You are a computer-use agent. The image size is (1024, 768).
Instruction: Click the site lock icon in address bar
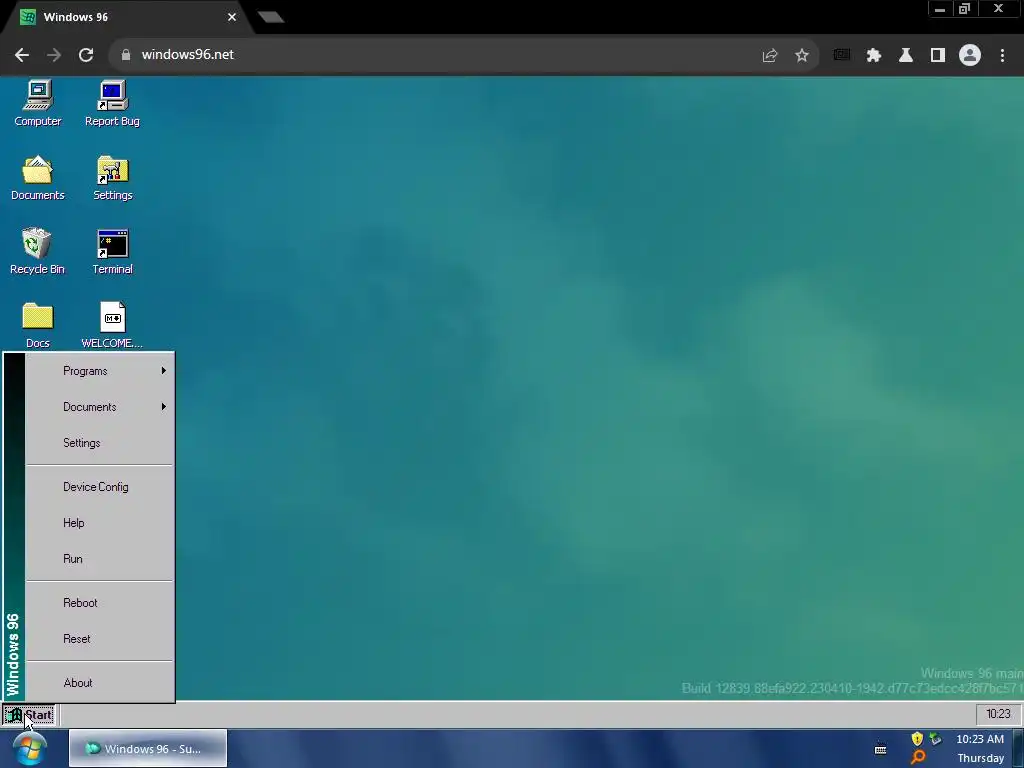[x=126, y=55]
